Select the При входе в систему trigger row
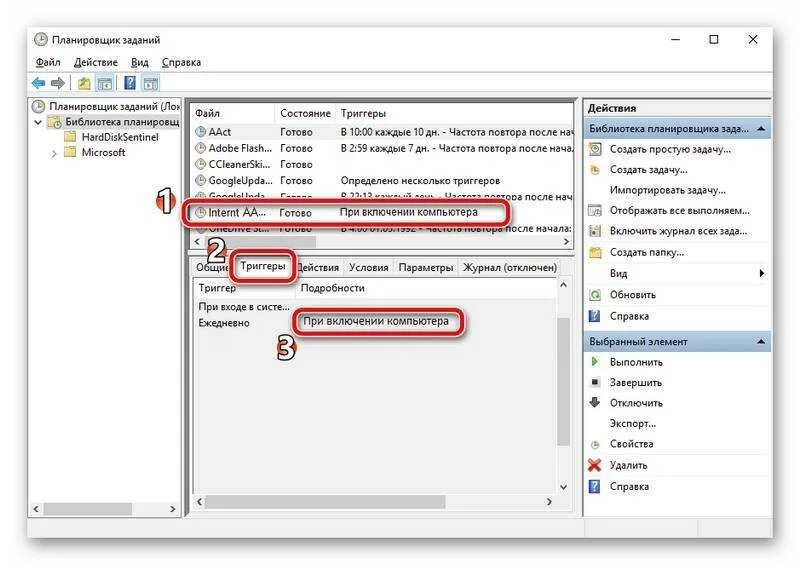Viewport: 800px width, 565px height. pyautogui.click(x=375, y=307)
